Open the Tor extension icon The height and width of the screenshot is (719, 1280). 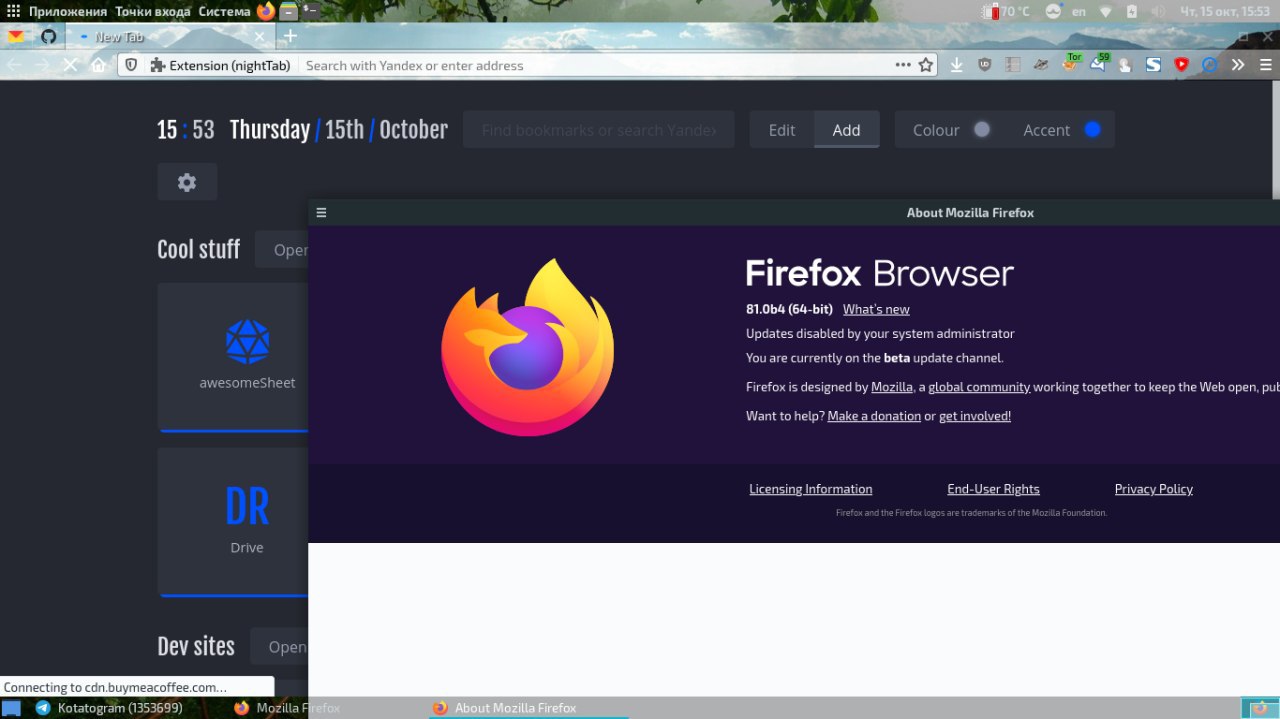1070,64
